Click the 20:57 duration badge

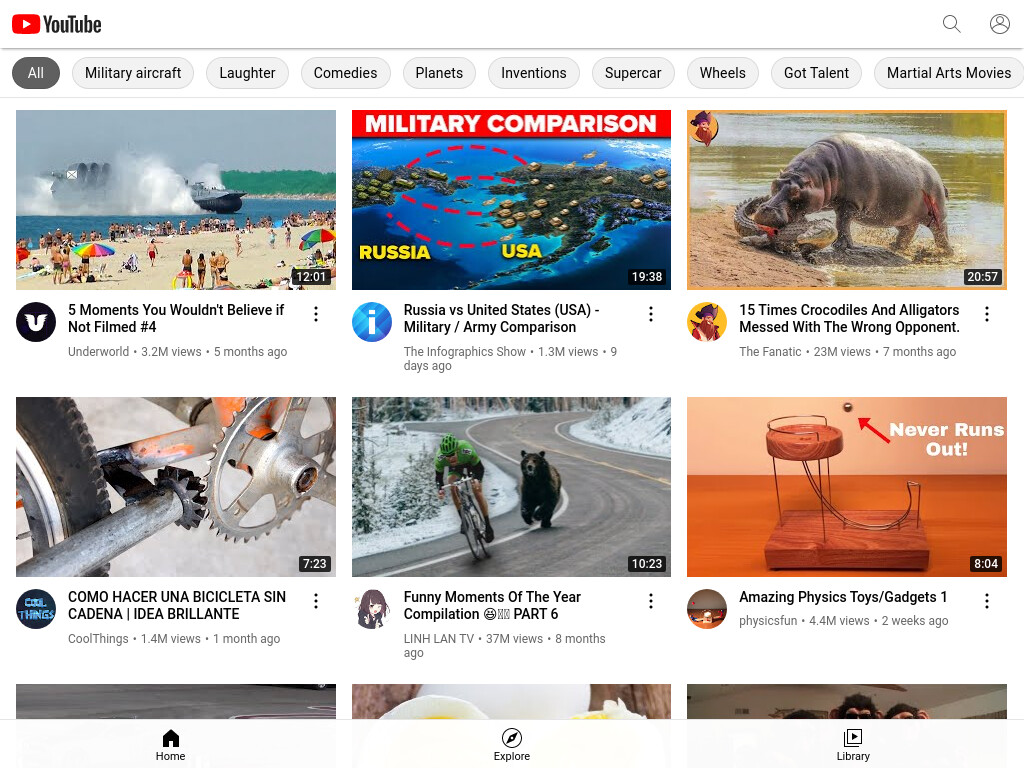[x=982, y=276]
